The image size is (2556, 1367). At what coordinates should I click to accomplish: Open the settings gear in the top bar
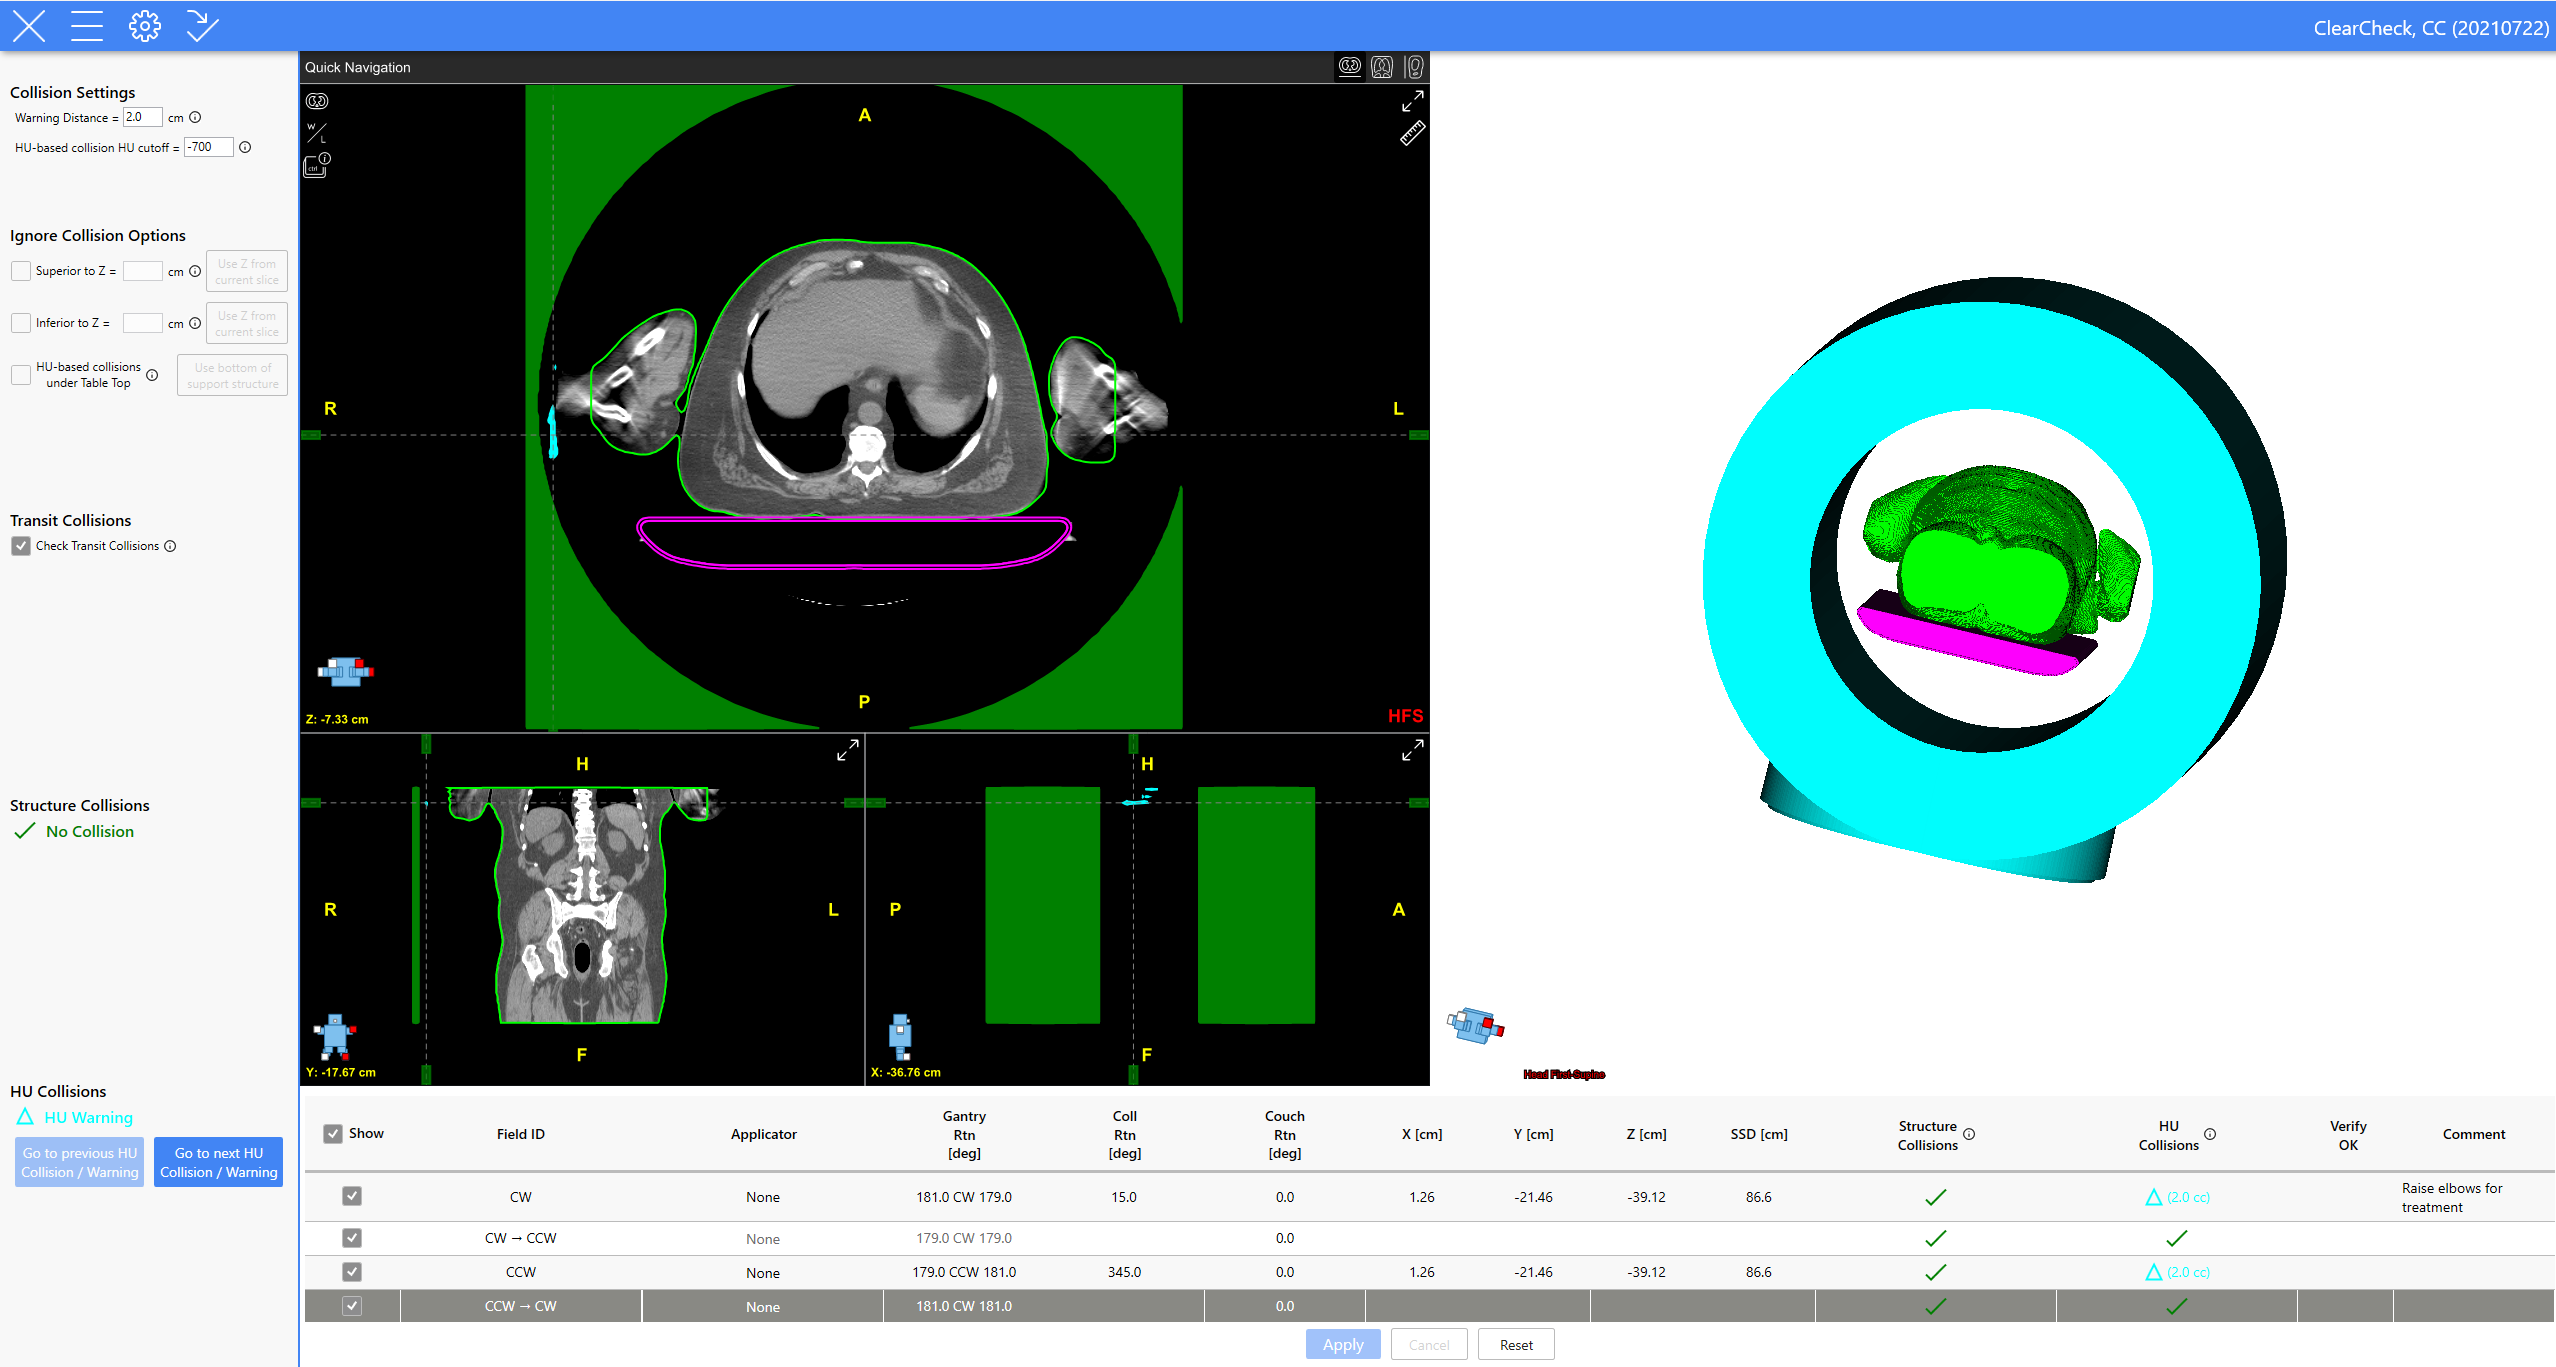(144, 26)
